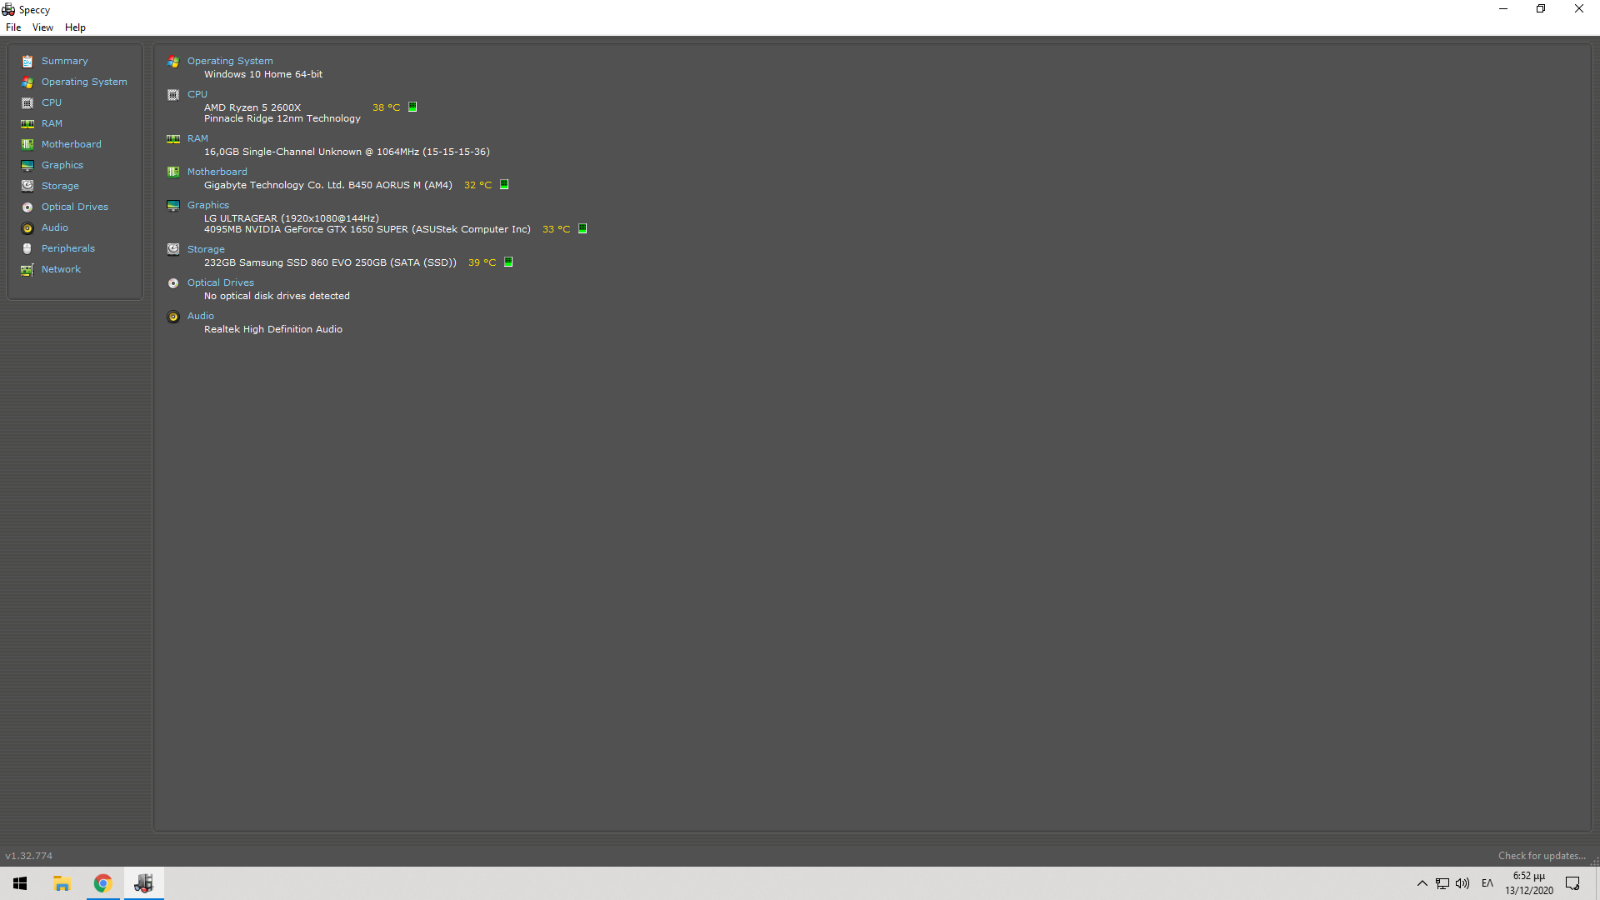Click the drive icon beside main Storage heading

(173, 249)
